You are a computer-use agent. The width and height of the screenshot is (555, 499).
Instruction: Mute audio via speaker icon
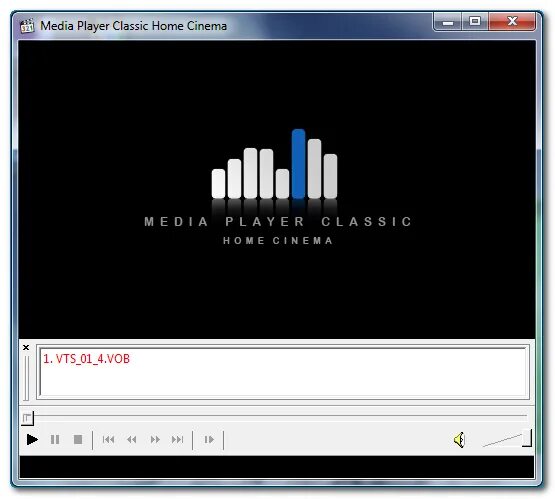pyautogui.click(x=459, y=440)
